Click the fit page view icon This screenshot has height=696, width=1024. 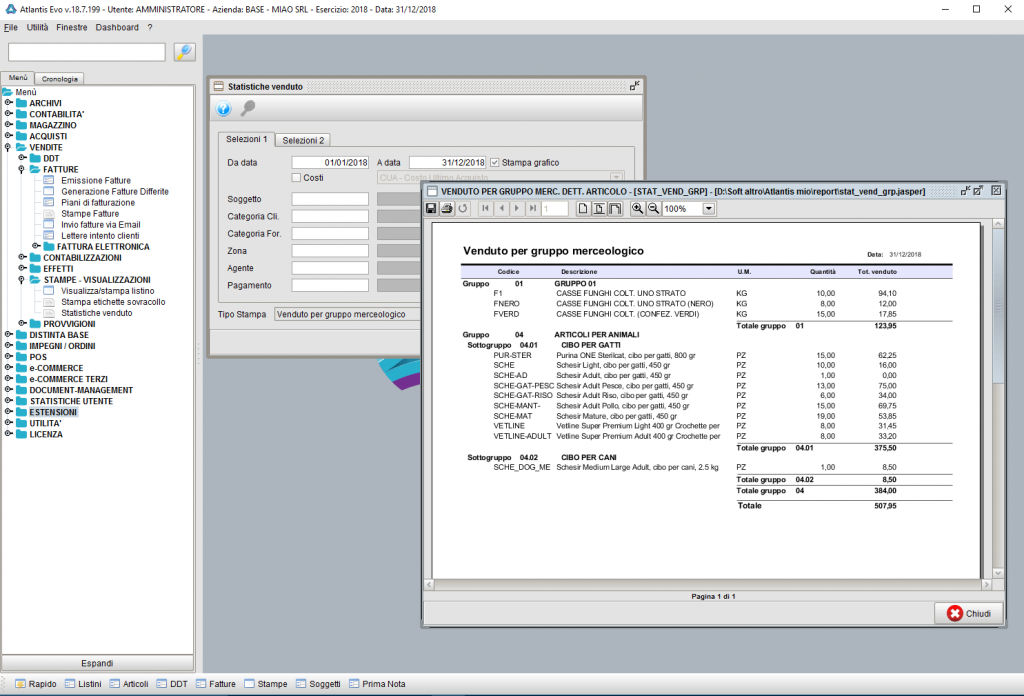(x=599, y=209)
